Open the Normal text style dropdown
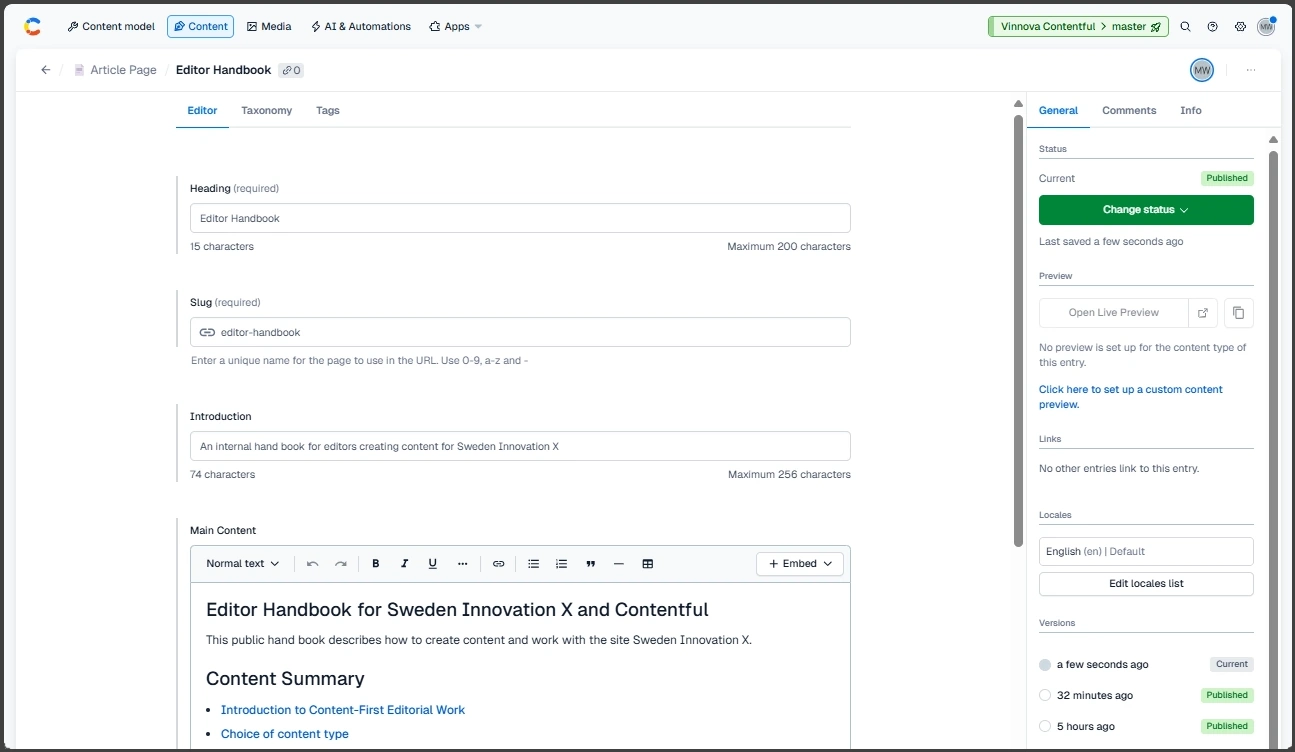The height and width of the screenshot is (752, 1295). 243,564
